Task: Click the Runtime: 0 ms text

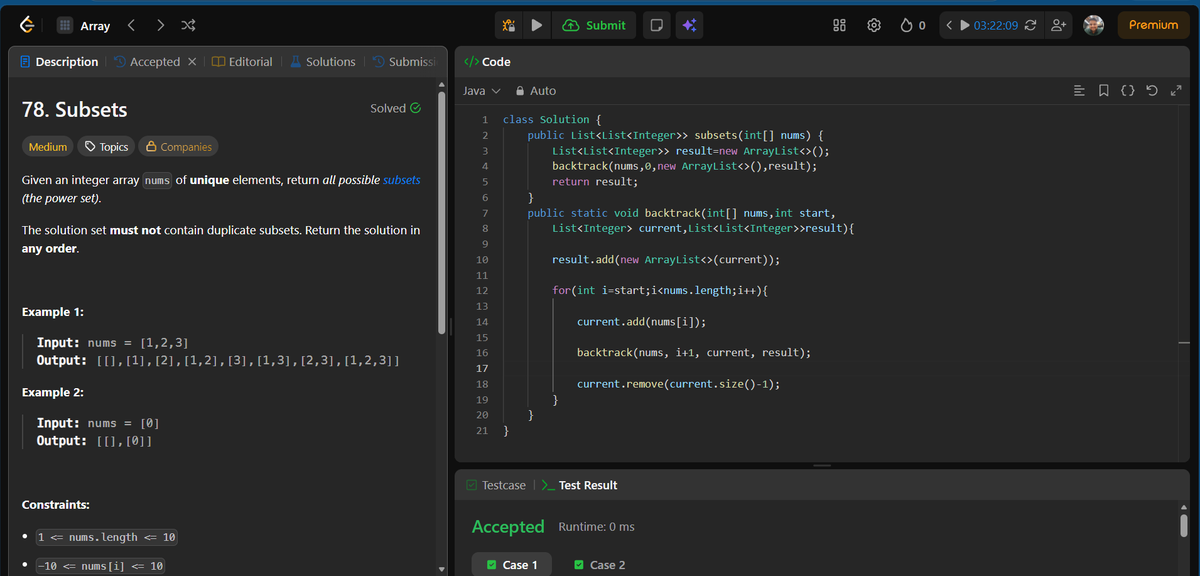Action: [x=596, y=527]
